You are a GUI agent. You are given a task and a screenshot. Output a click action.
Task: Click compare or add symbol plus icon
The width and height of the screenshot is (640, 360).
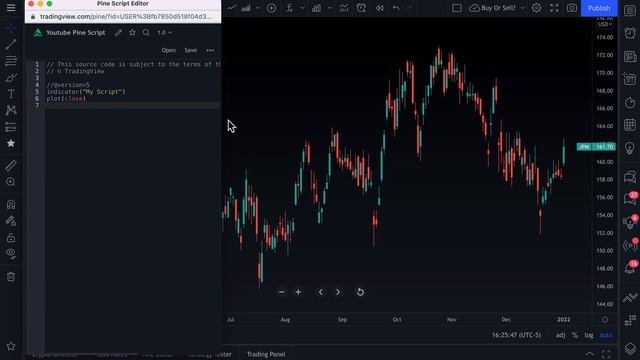(x=271, y=8)
